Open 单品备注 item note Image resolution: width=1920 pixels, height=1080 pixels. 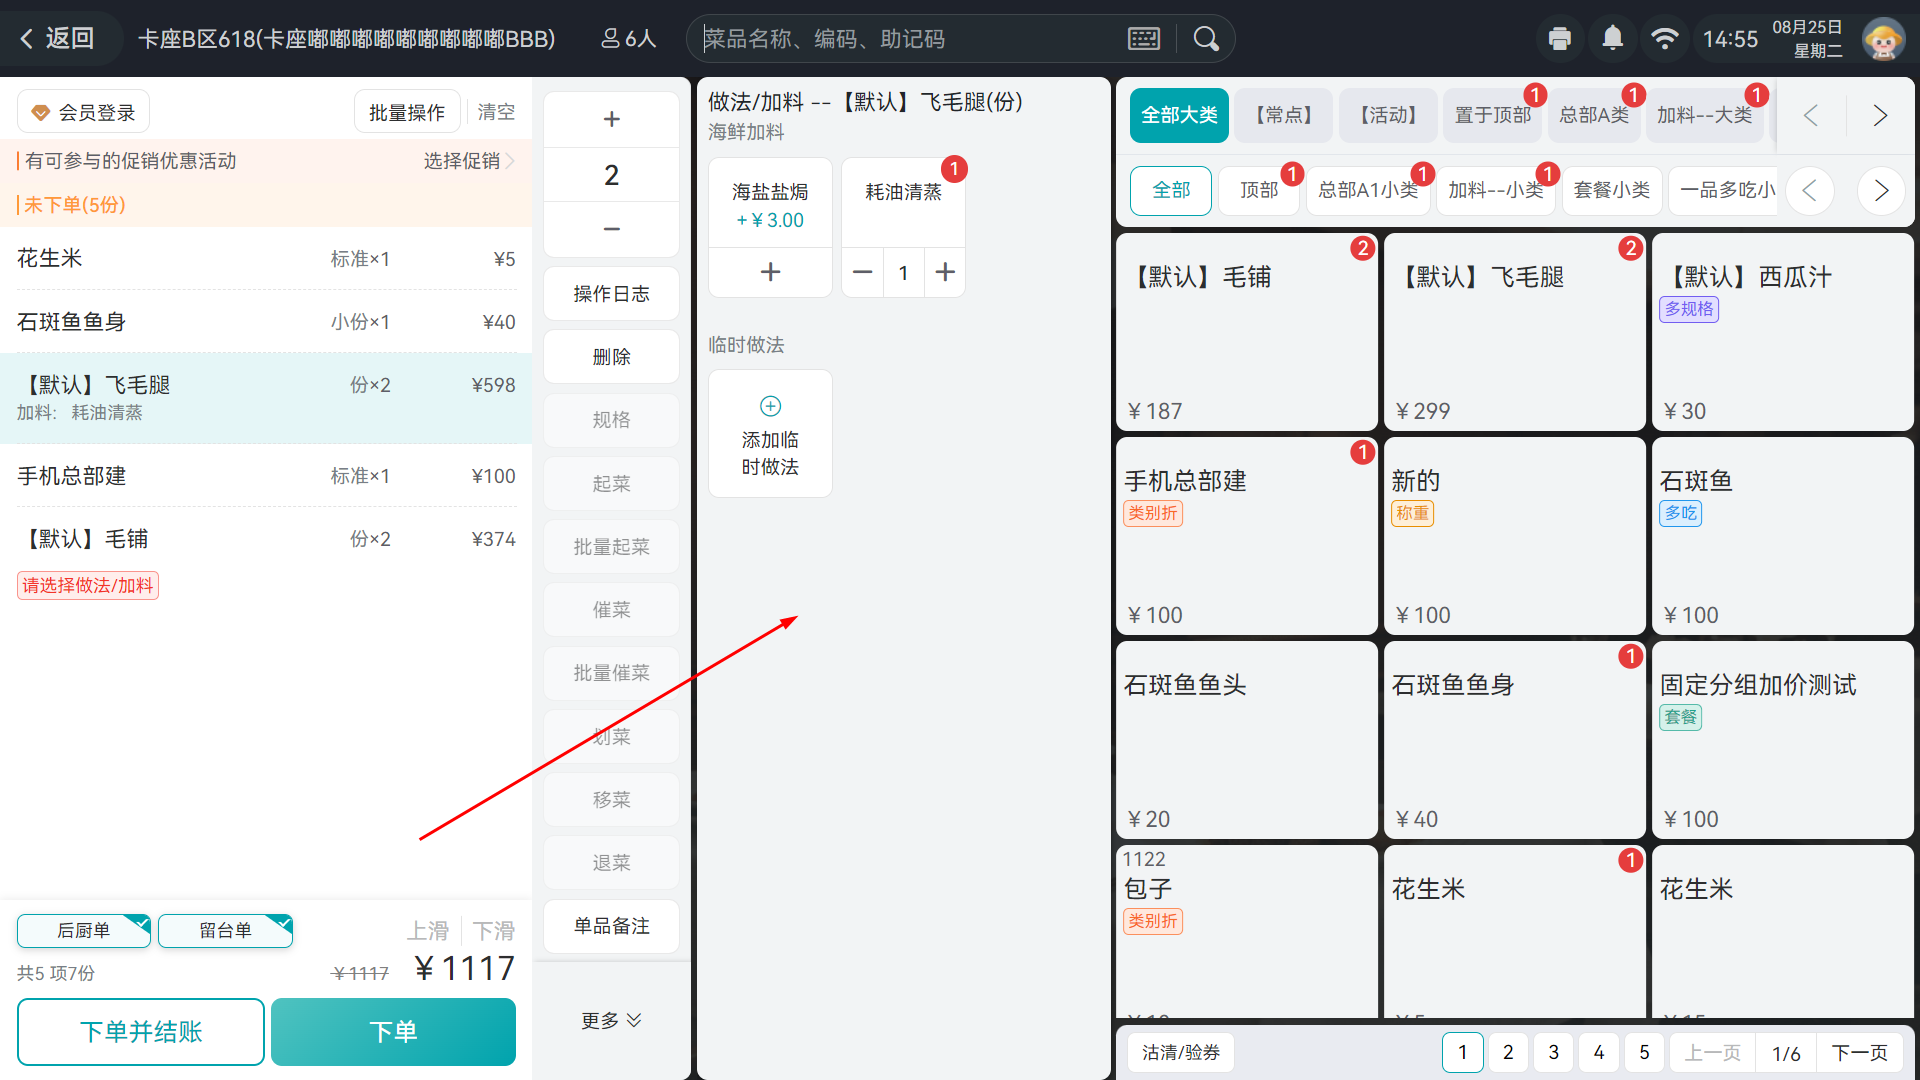click(x=612, y=926)
